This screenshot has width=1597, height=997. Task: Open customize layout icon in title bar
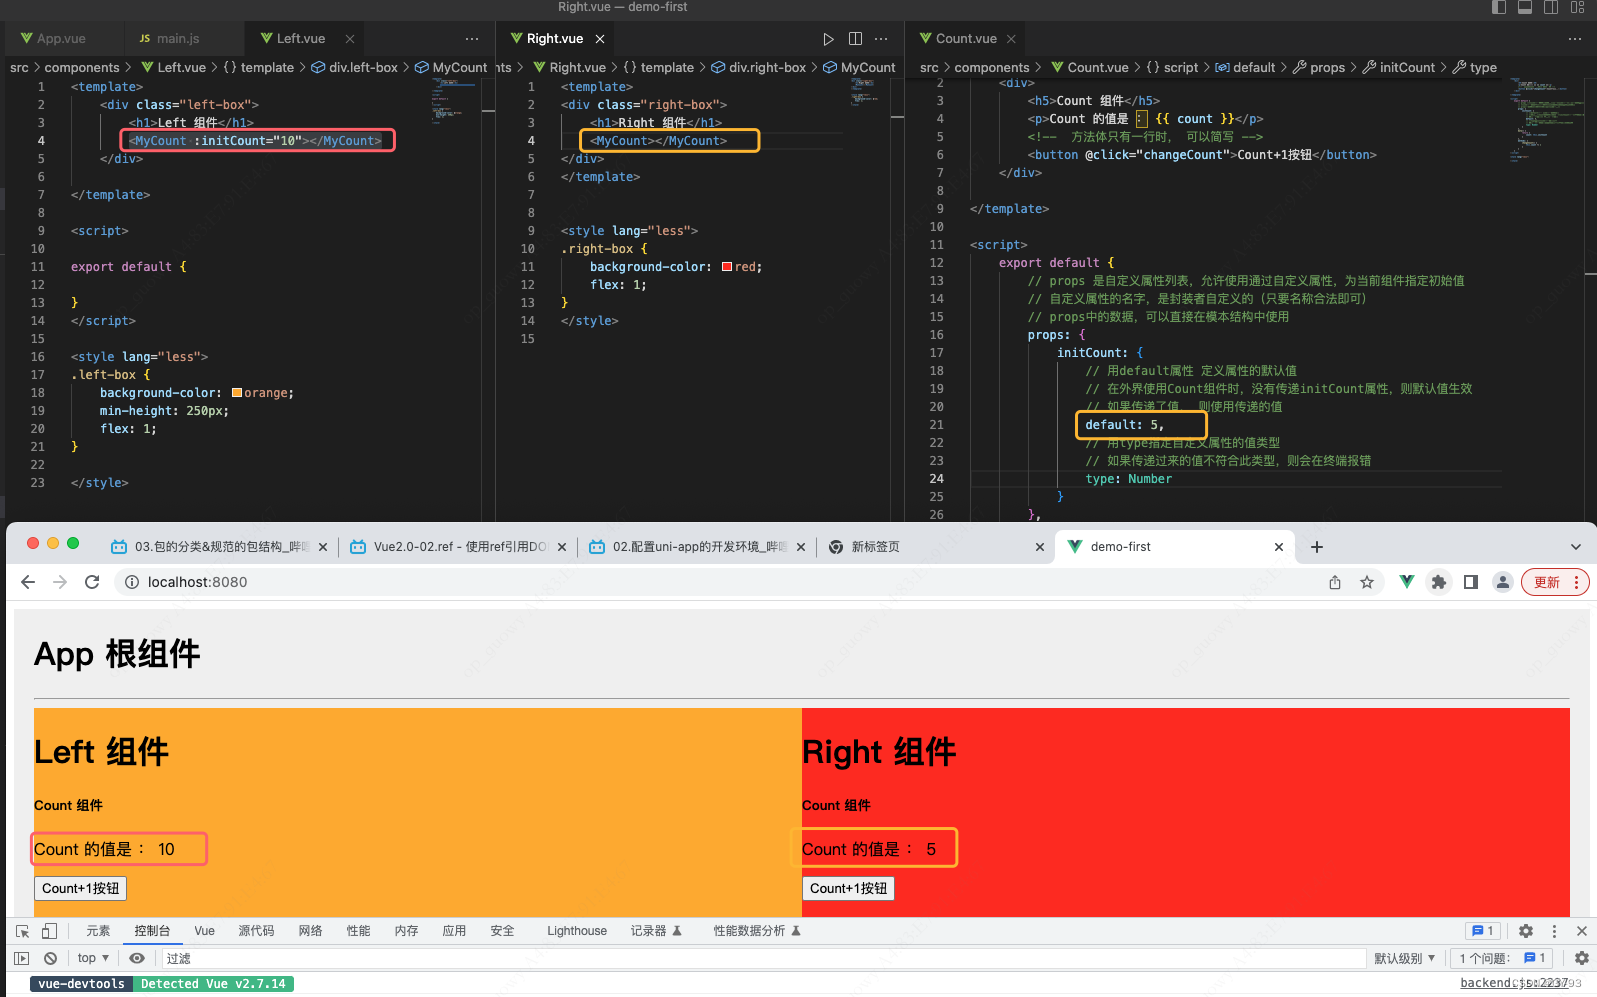click(1578, 7)
